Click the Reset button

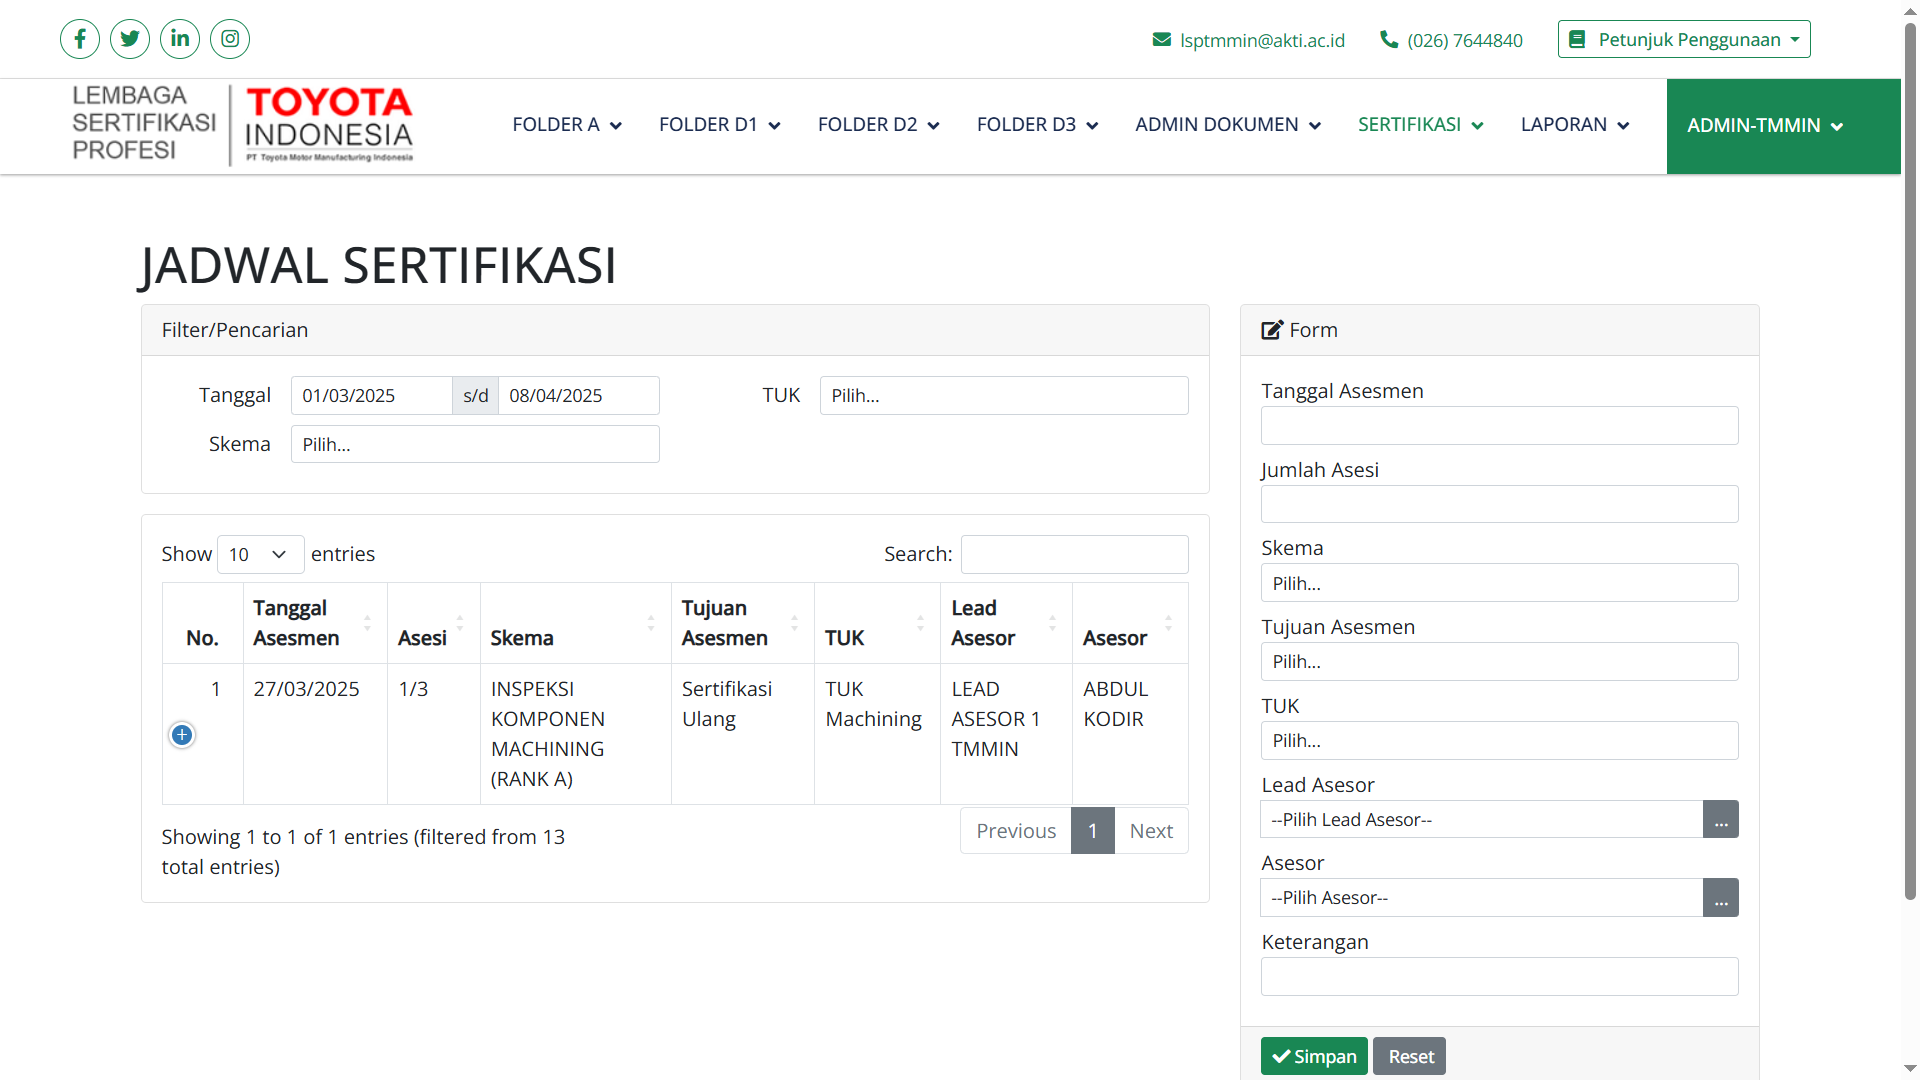tap(1409, 1056)
